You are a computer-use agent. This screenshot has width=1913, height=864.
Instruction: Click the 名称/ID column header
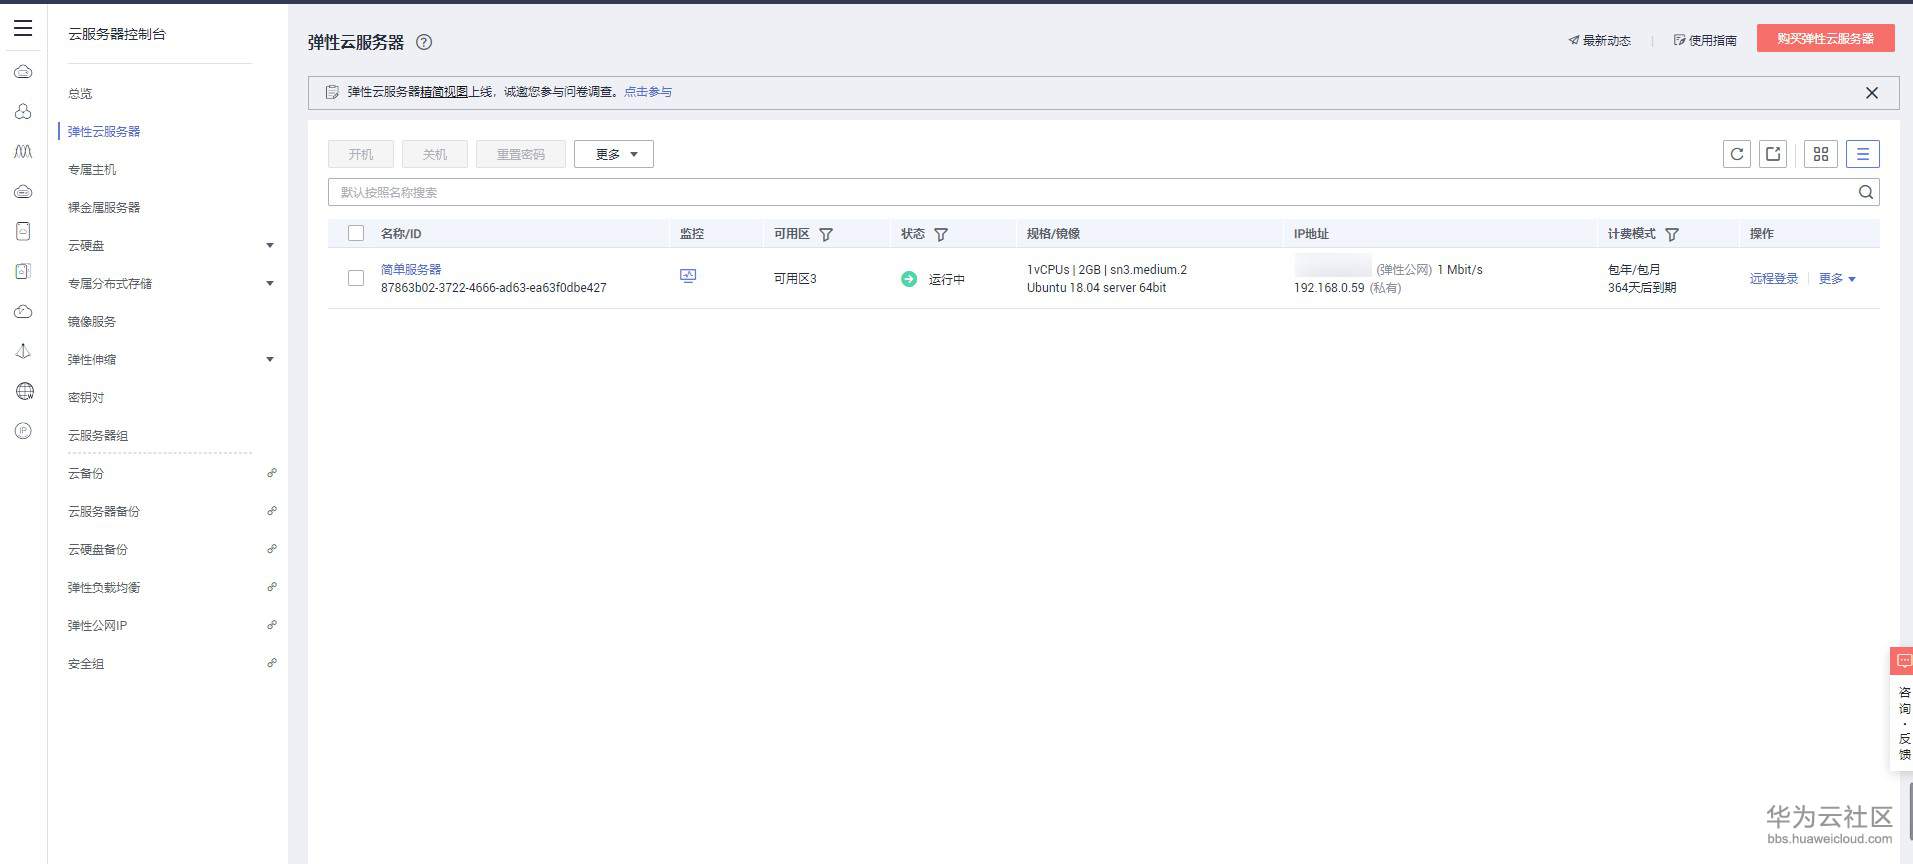coord(401,234)
